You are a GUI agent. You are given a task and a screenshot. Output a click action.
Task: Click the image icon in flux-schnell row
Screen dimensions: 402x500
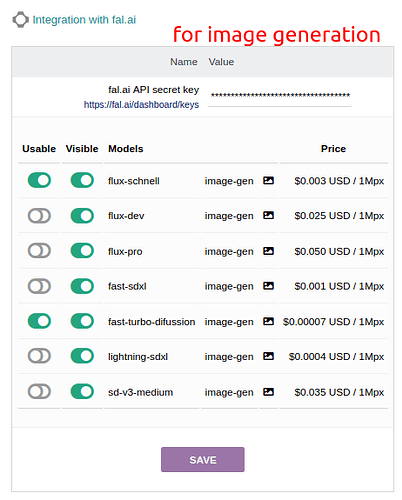(268, 181)
